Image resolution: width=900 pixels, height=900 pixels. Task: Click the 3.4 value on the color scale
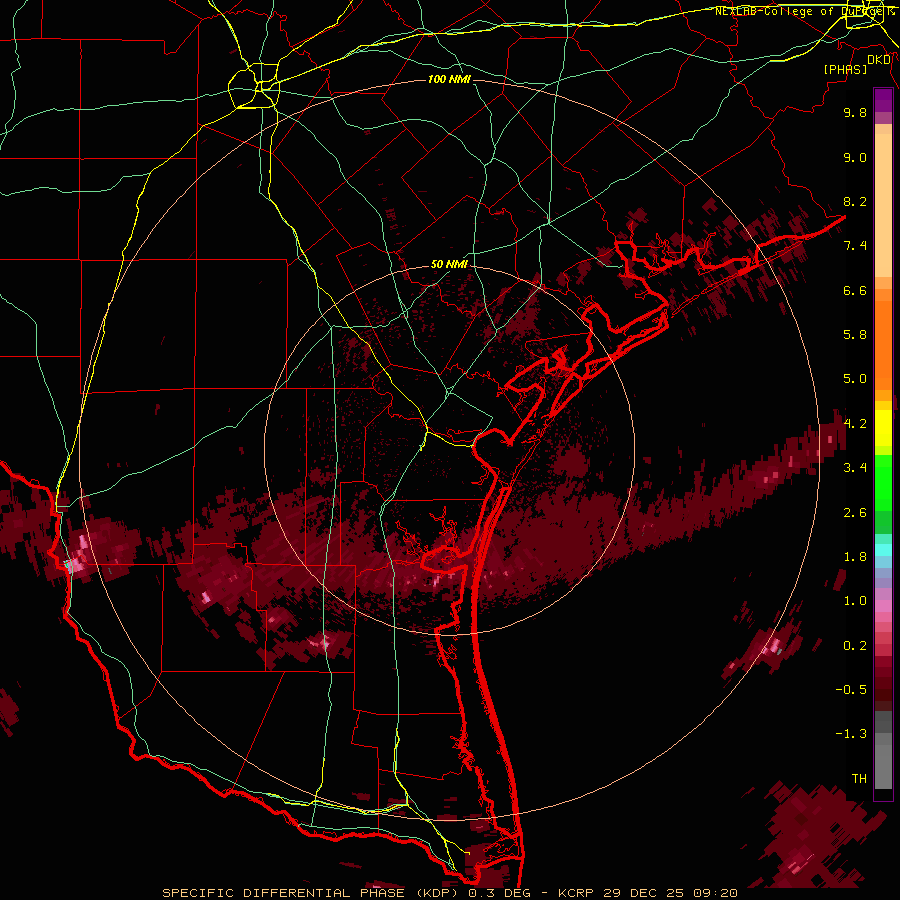855,468
